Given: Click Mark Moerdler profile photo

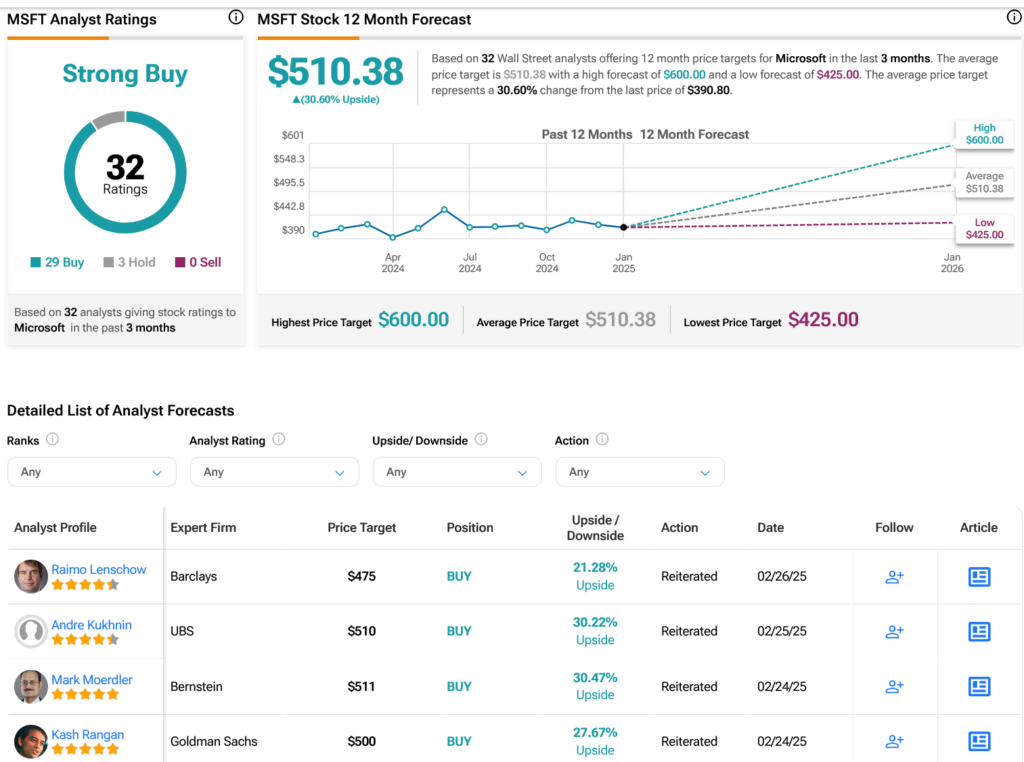Looking at the screenshot, I should click(31, 686).
